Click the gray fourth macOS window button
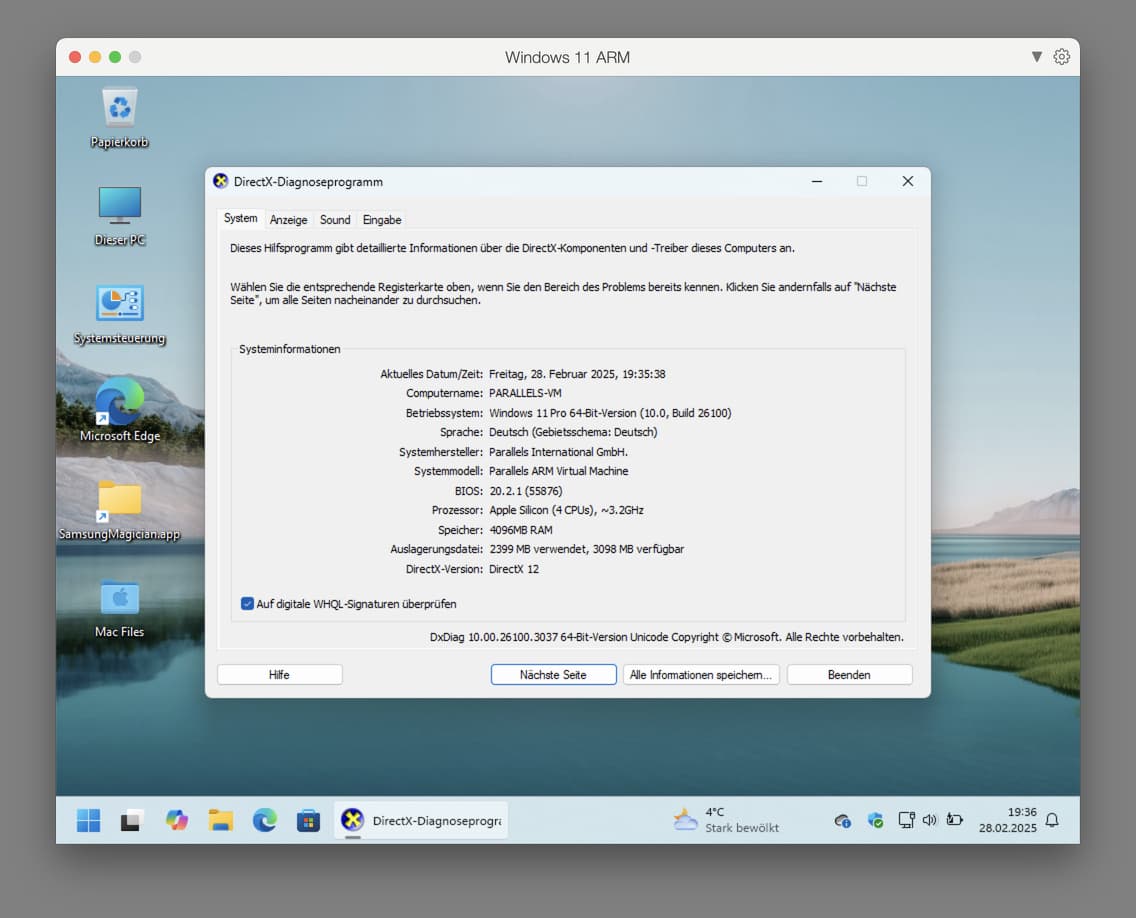The image size is (1136, 918). pyautogui.click(x=135, y=57)
